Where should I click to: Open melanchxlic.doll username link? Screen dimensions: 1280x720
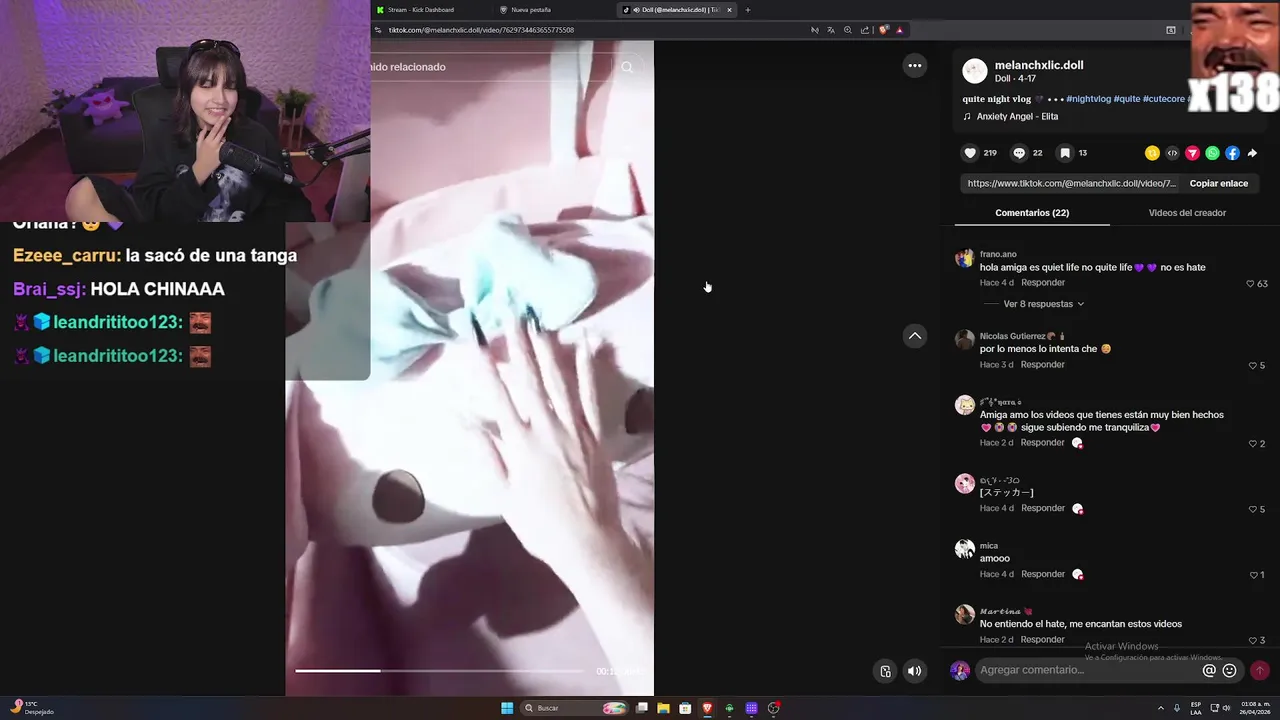click(x=1039, y=65)
